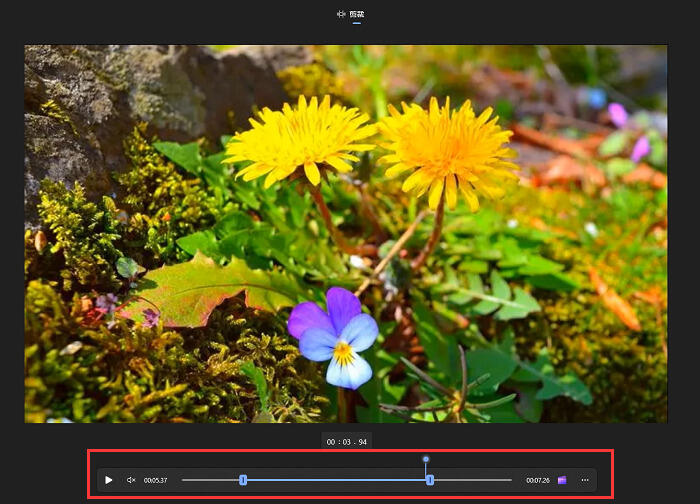
Task: Click the left trim start handle
Action: click(x=243, y=480)
